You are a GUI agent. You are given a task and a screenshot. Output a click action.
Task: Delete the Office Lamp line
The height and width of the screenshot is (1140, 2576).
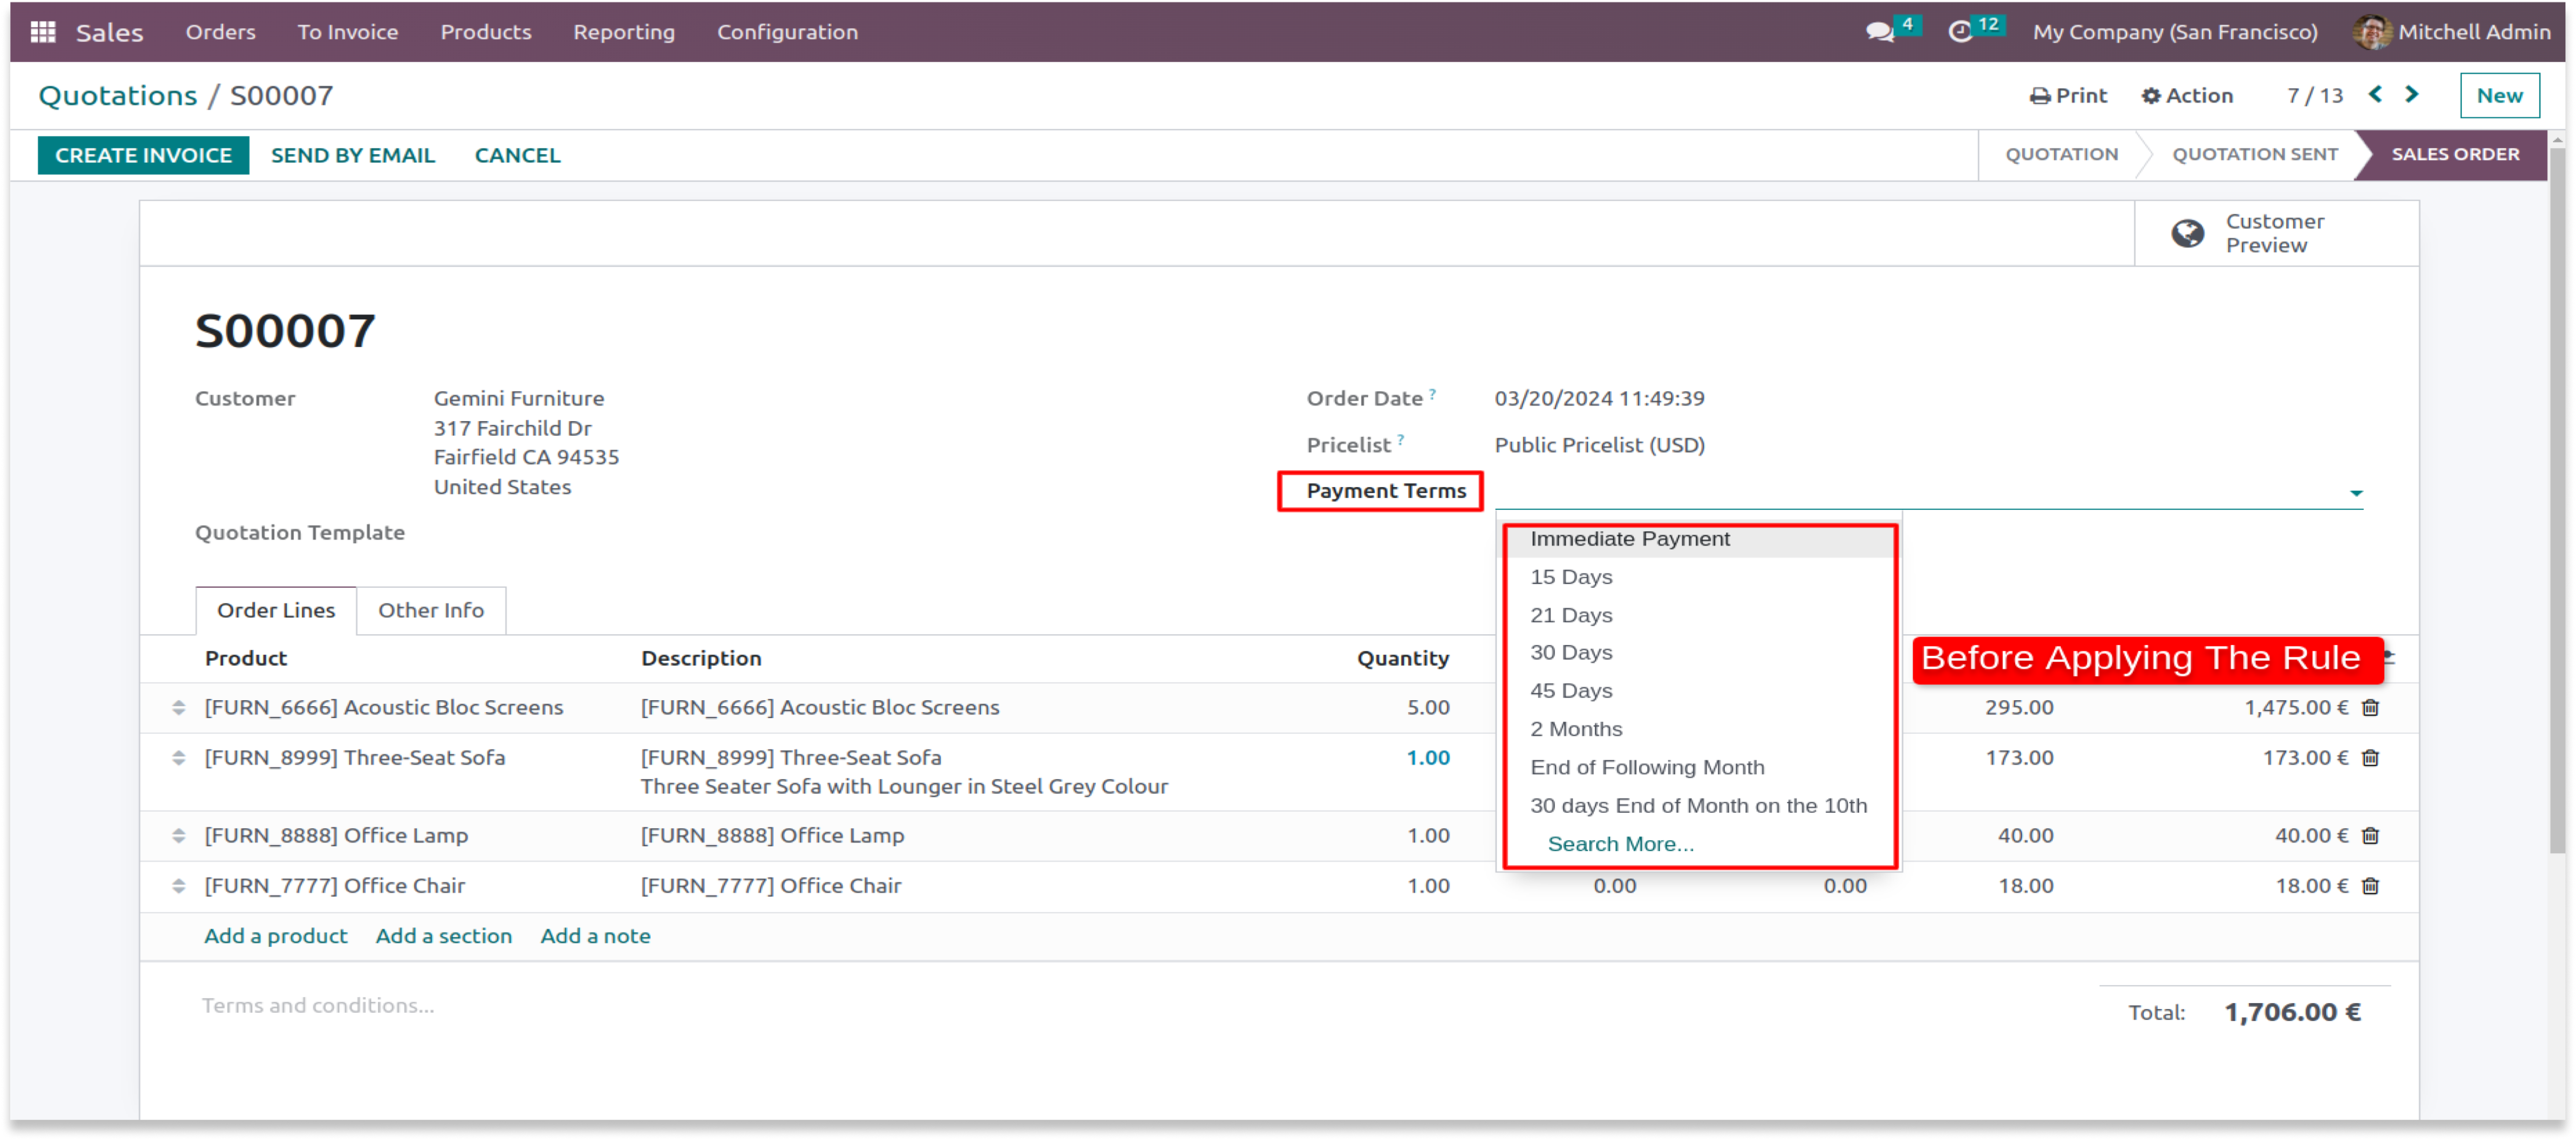(x=2370, y=836)
